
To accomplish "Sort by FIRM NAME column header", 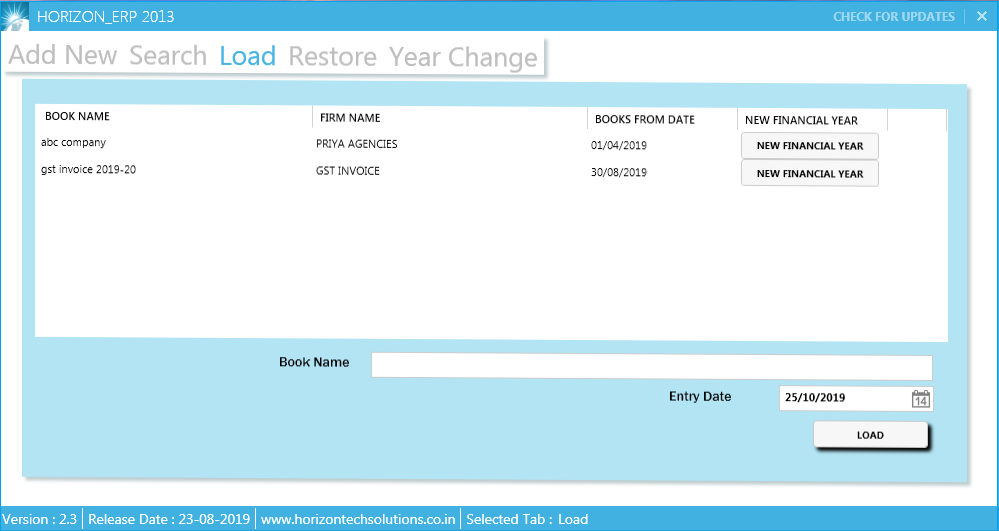I will (350, 118).
